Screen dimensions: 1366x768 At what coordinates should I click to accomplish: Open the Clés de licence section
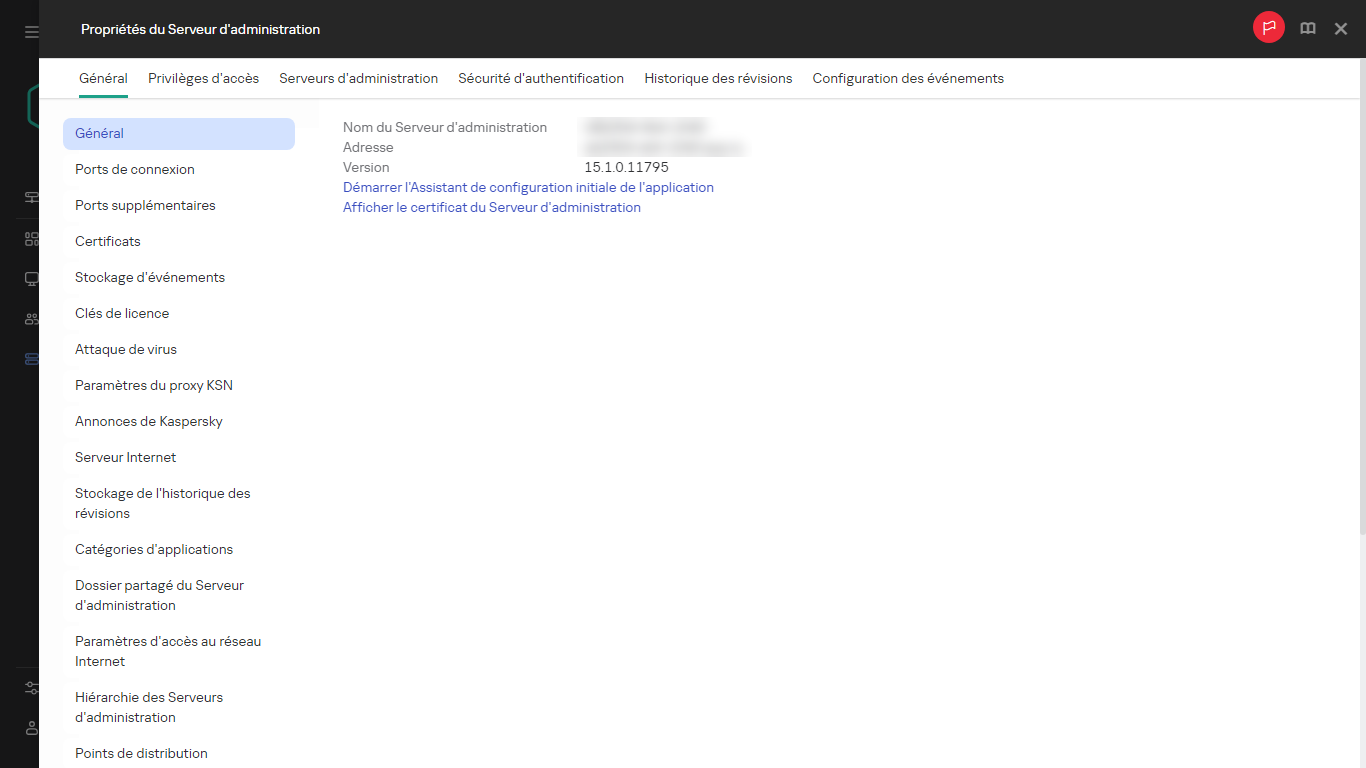(x=121, y=313)
